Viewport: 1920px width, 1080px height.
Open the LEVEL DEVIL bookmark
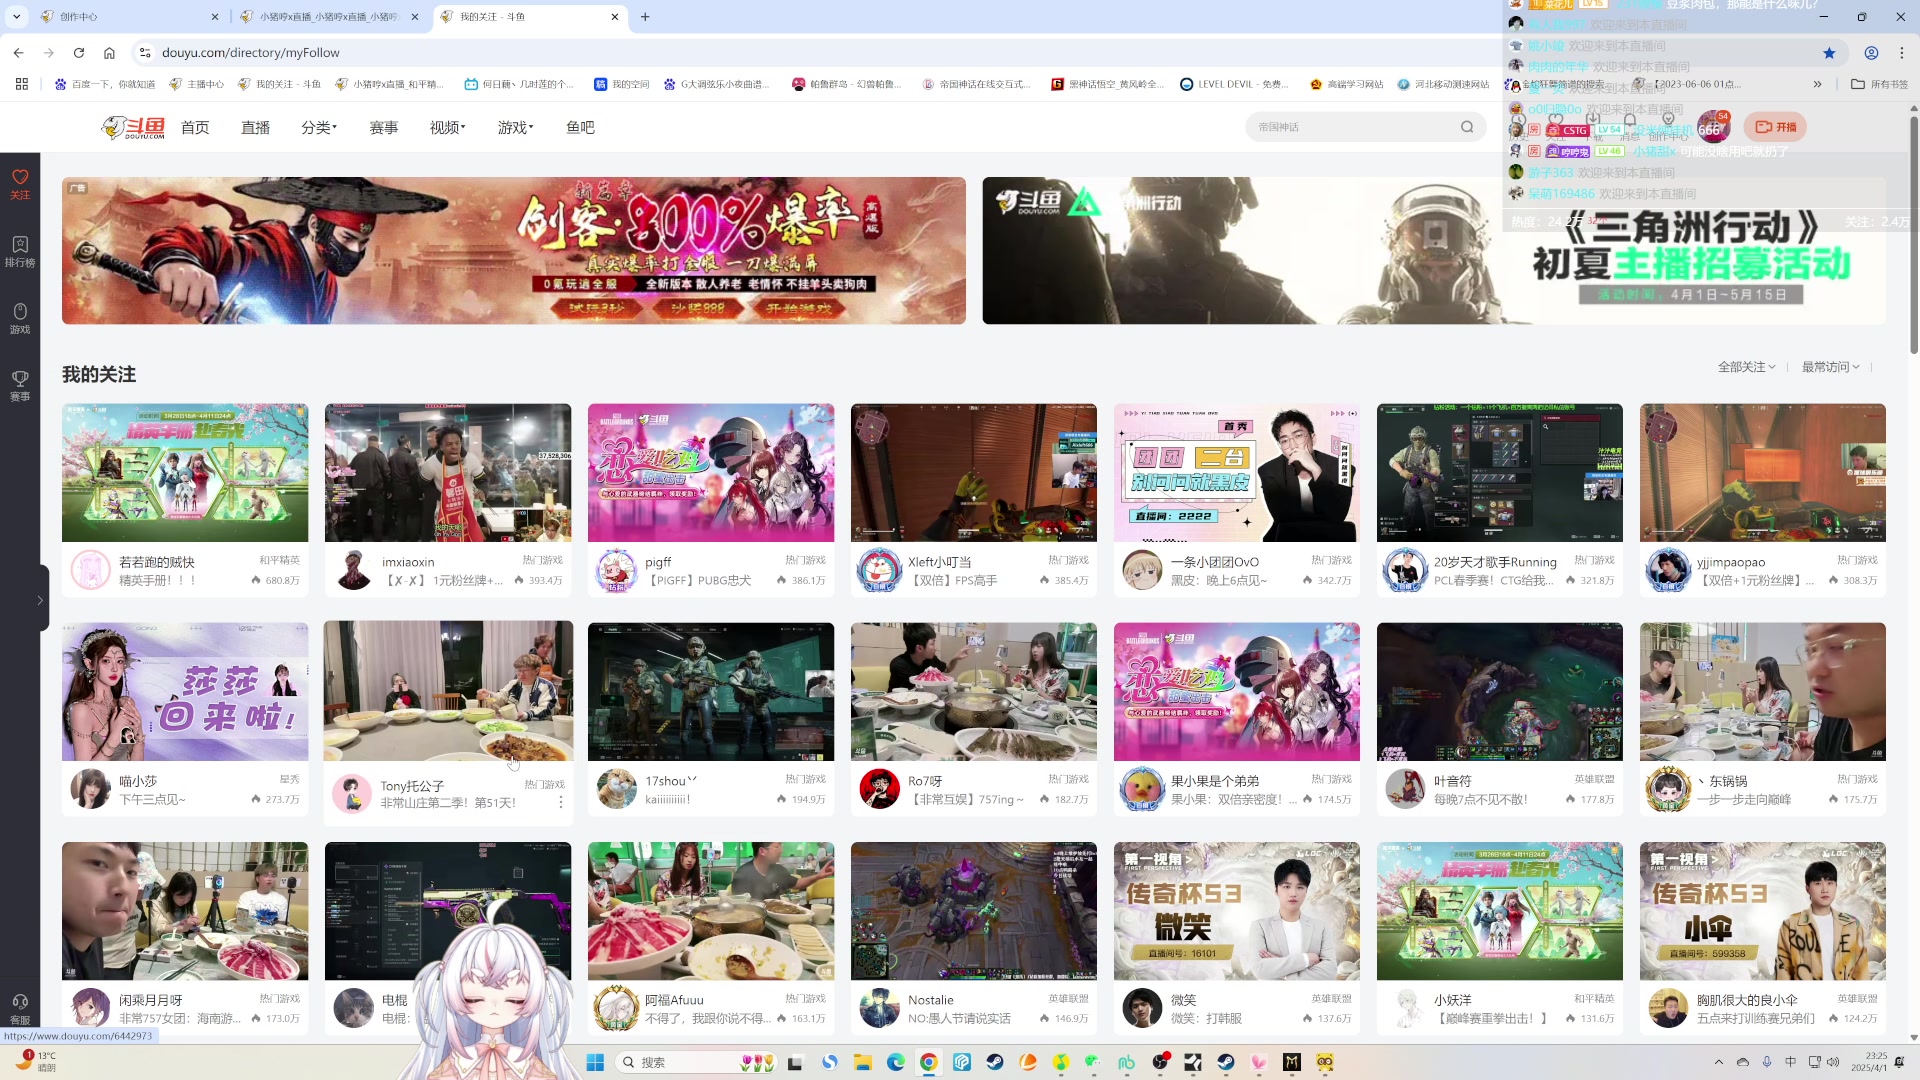[x=1234, y=84]
